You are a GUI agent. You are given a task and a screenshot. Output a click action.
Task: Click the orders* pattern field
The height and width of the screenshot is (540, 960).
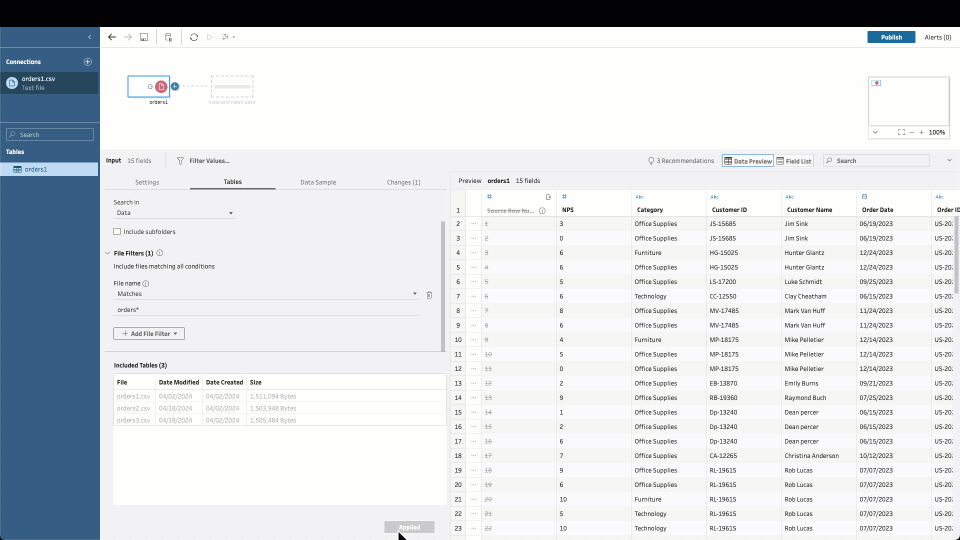[267, 310]
